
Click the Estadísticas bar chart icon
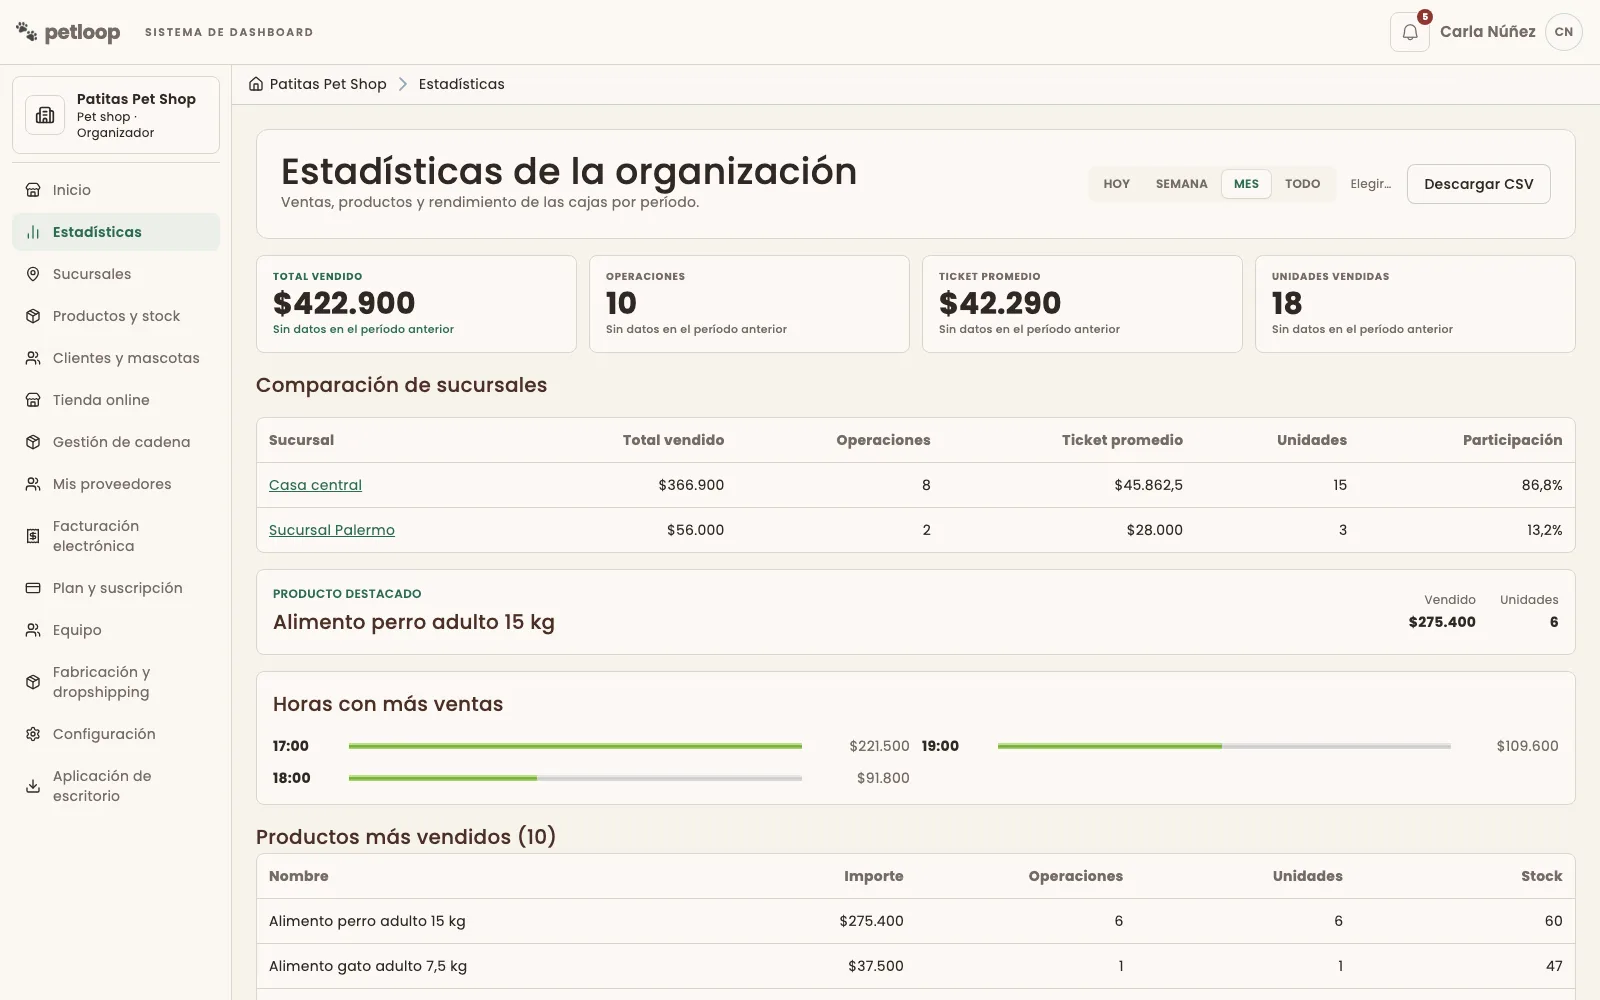coord(33,232)
